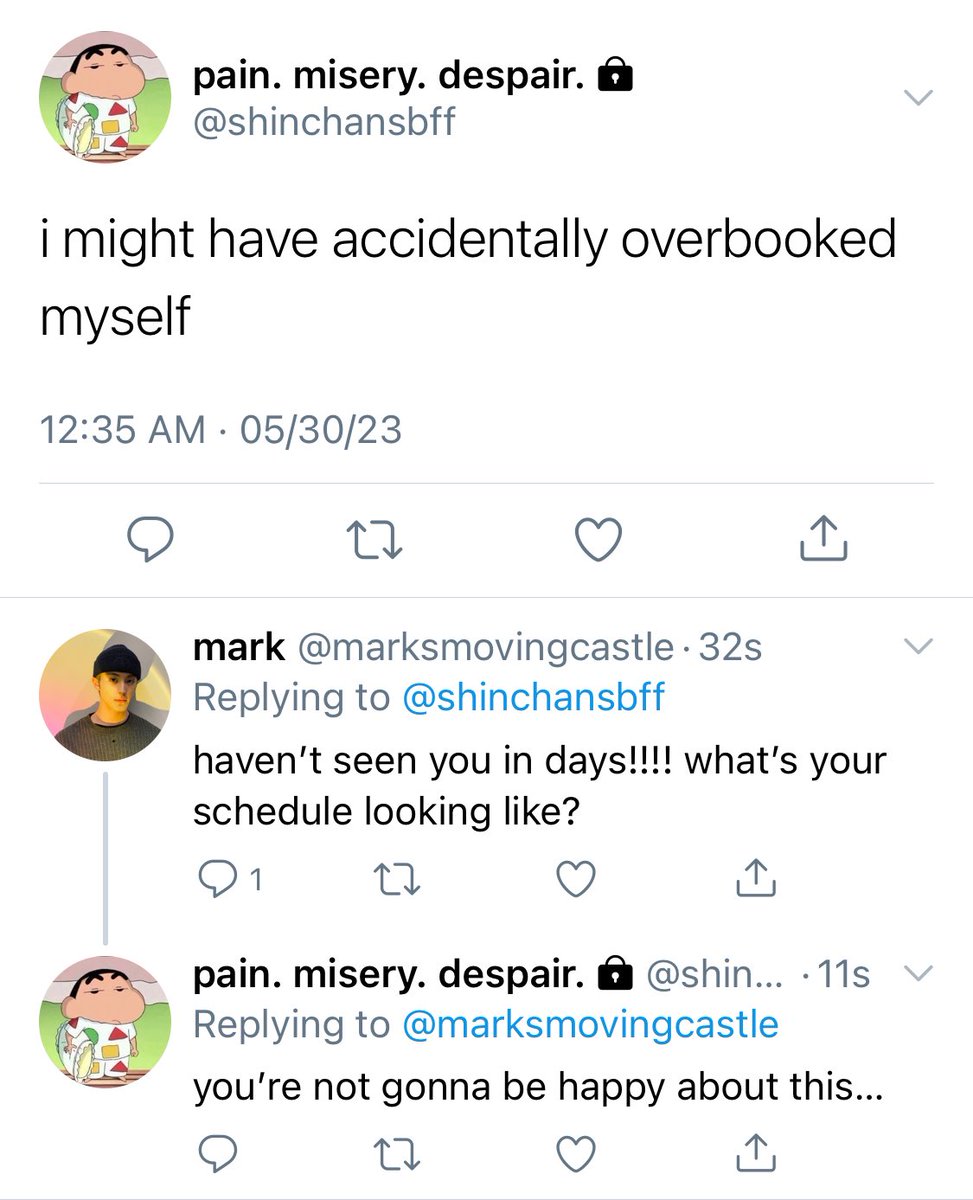This screenshot has height=1200, width=973.
Task: Follow the @marksmovingcastle mention link
Action: 590,1024
